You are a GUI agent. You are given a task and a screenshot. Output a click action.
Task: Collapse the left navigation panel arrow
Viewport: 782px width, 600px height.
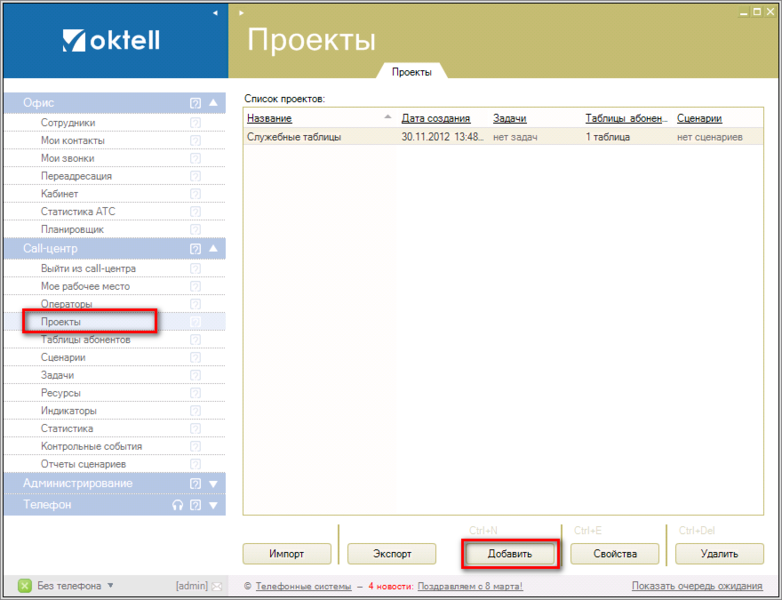215,13
